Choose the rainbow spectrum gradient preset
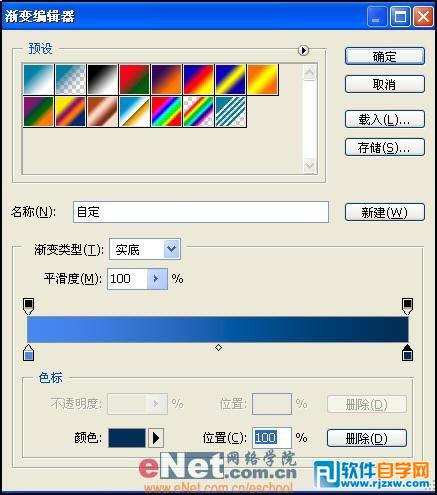Image resolution: width=437 pixels, height=495 pixels. click(x=166, y=112)
